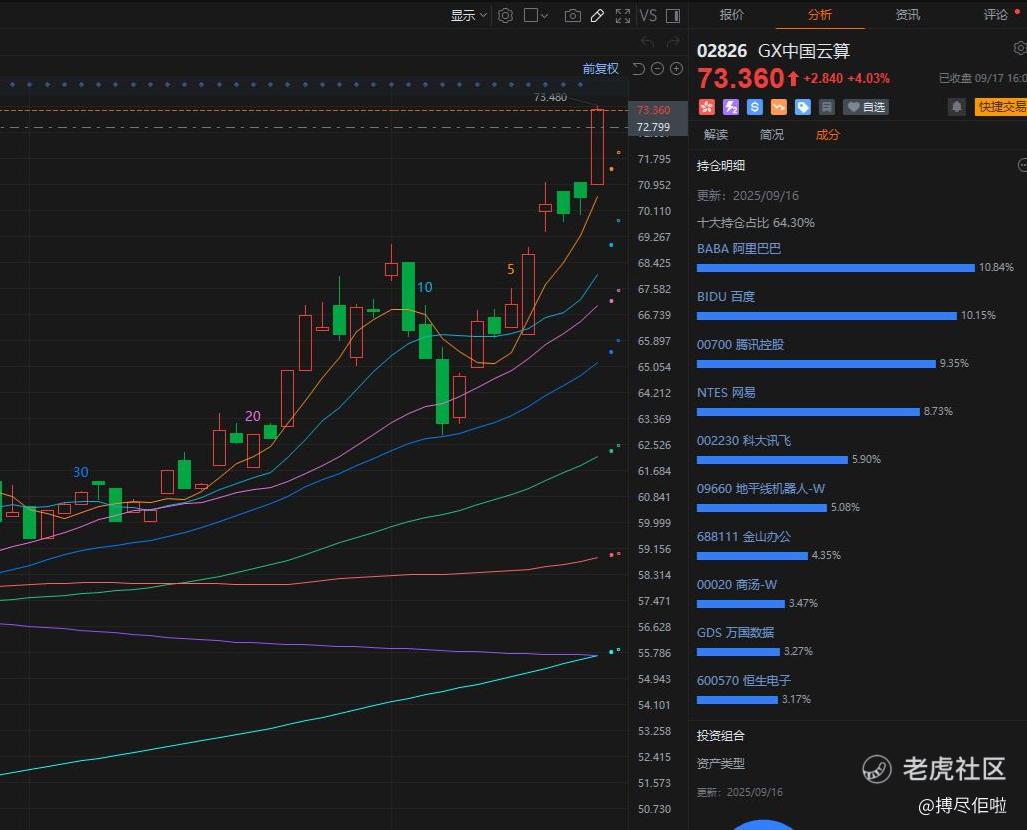Switch to the 分析 tab
The width and height of the screenshot is (1027, 830).
(819, 14)
